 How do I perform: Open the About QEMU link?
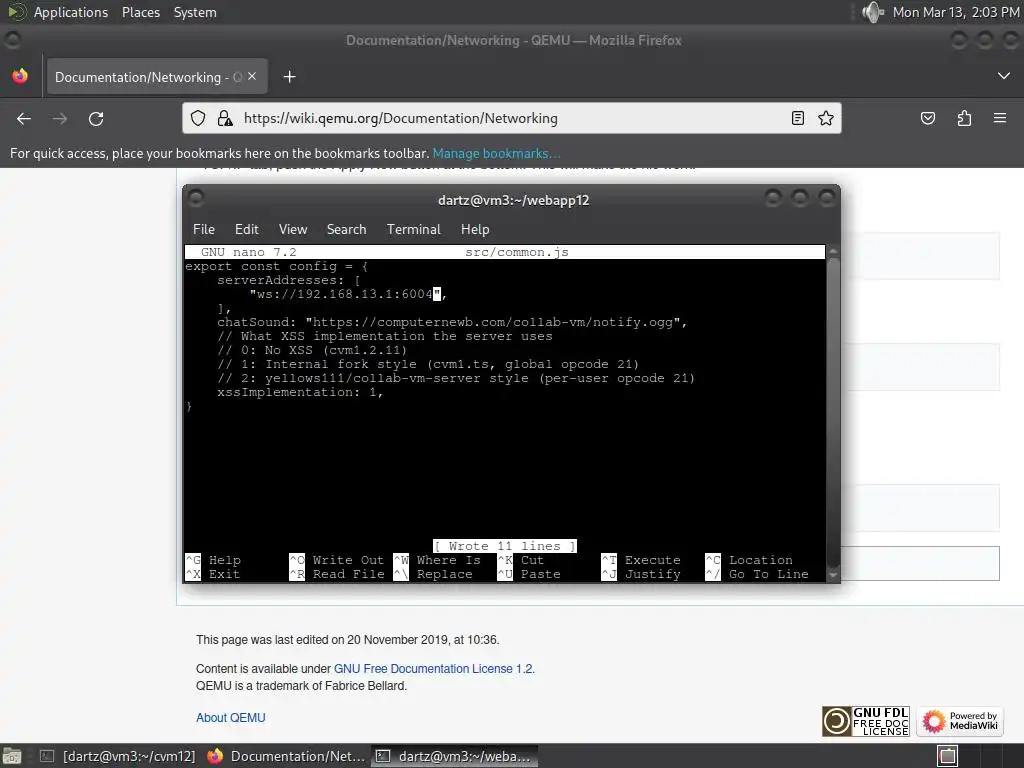[231, 718]
